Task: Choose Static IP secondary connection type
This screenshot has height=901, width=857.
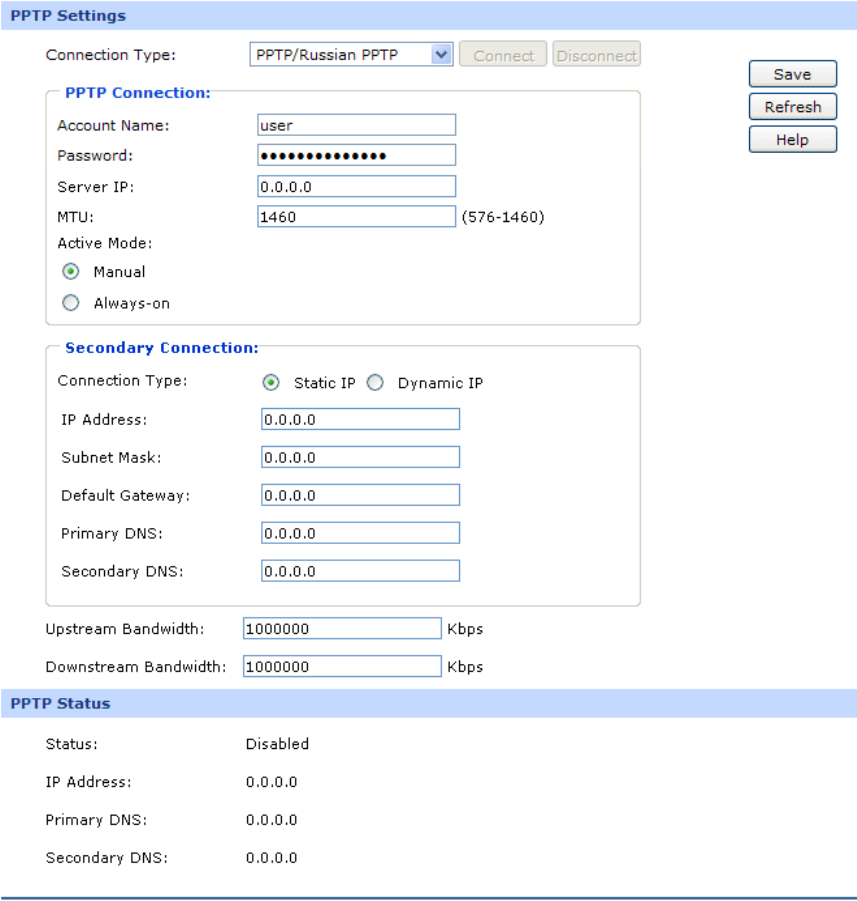Action: 271,383
